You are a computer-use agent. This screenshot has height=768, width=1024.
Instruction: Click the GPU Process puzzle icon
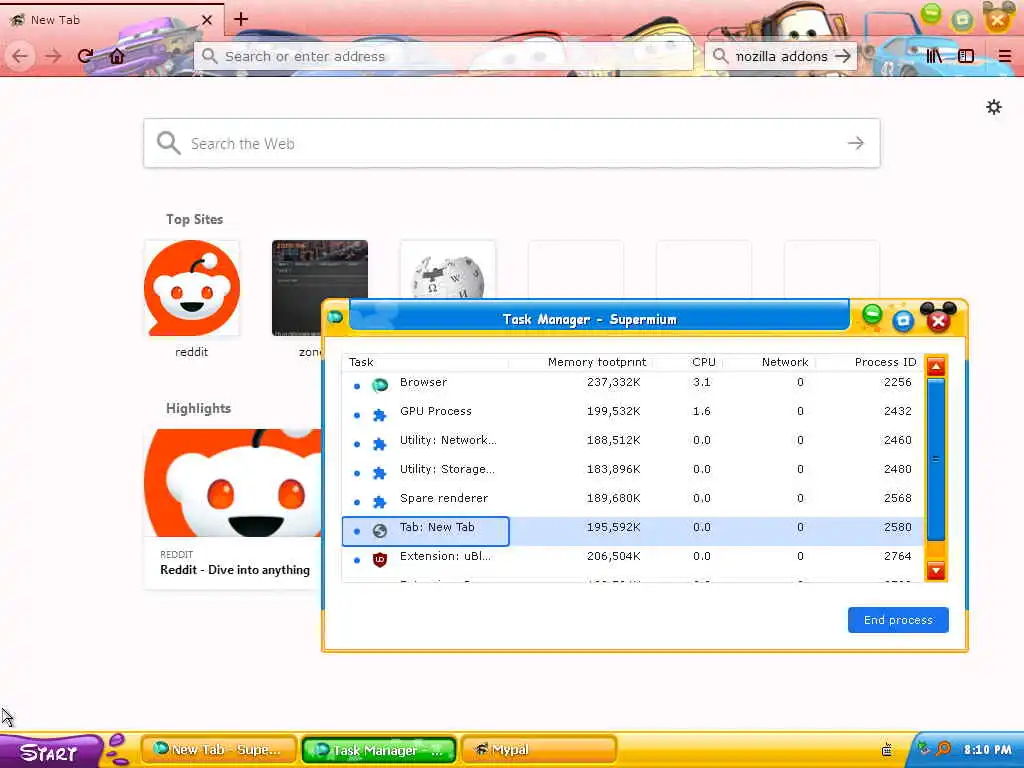(x=379, y=415)
